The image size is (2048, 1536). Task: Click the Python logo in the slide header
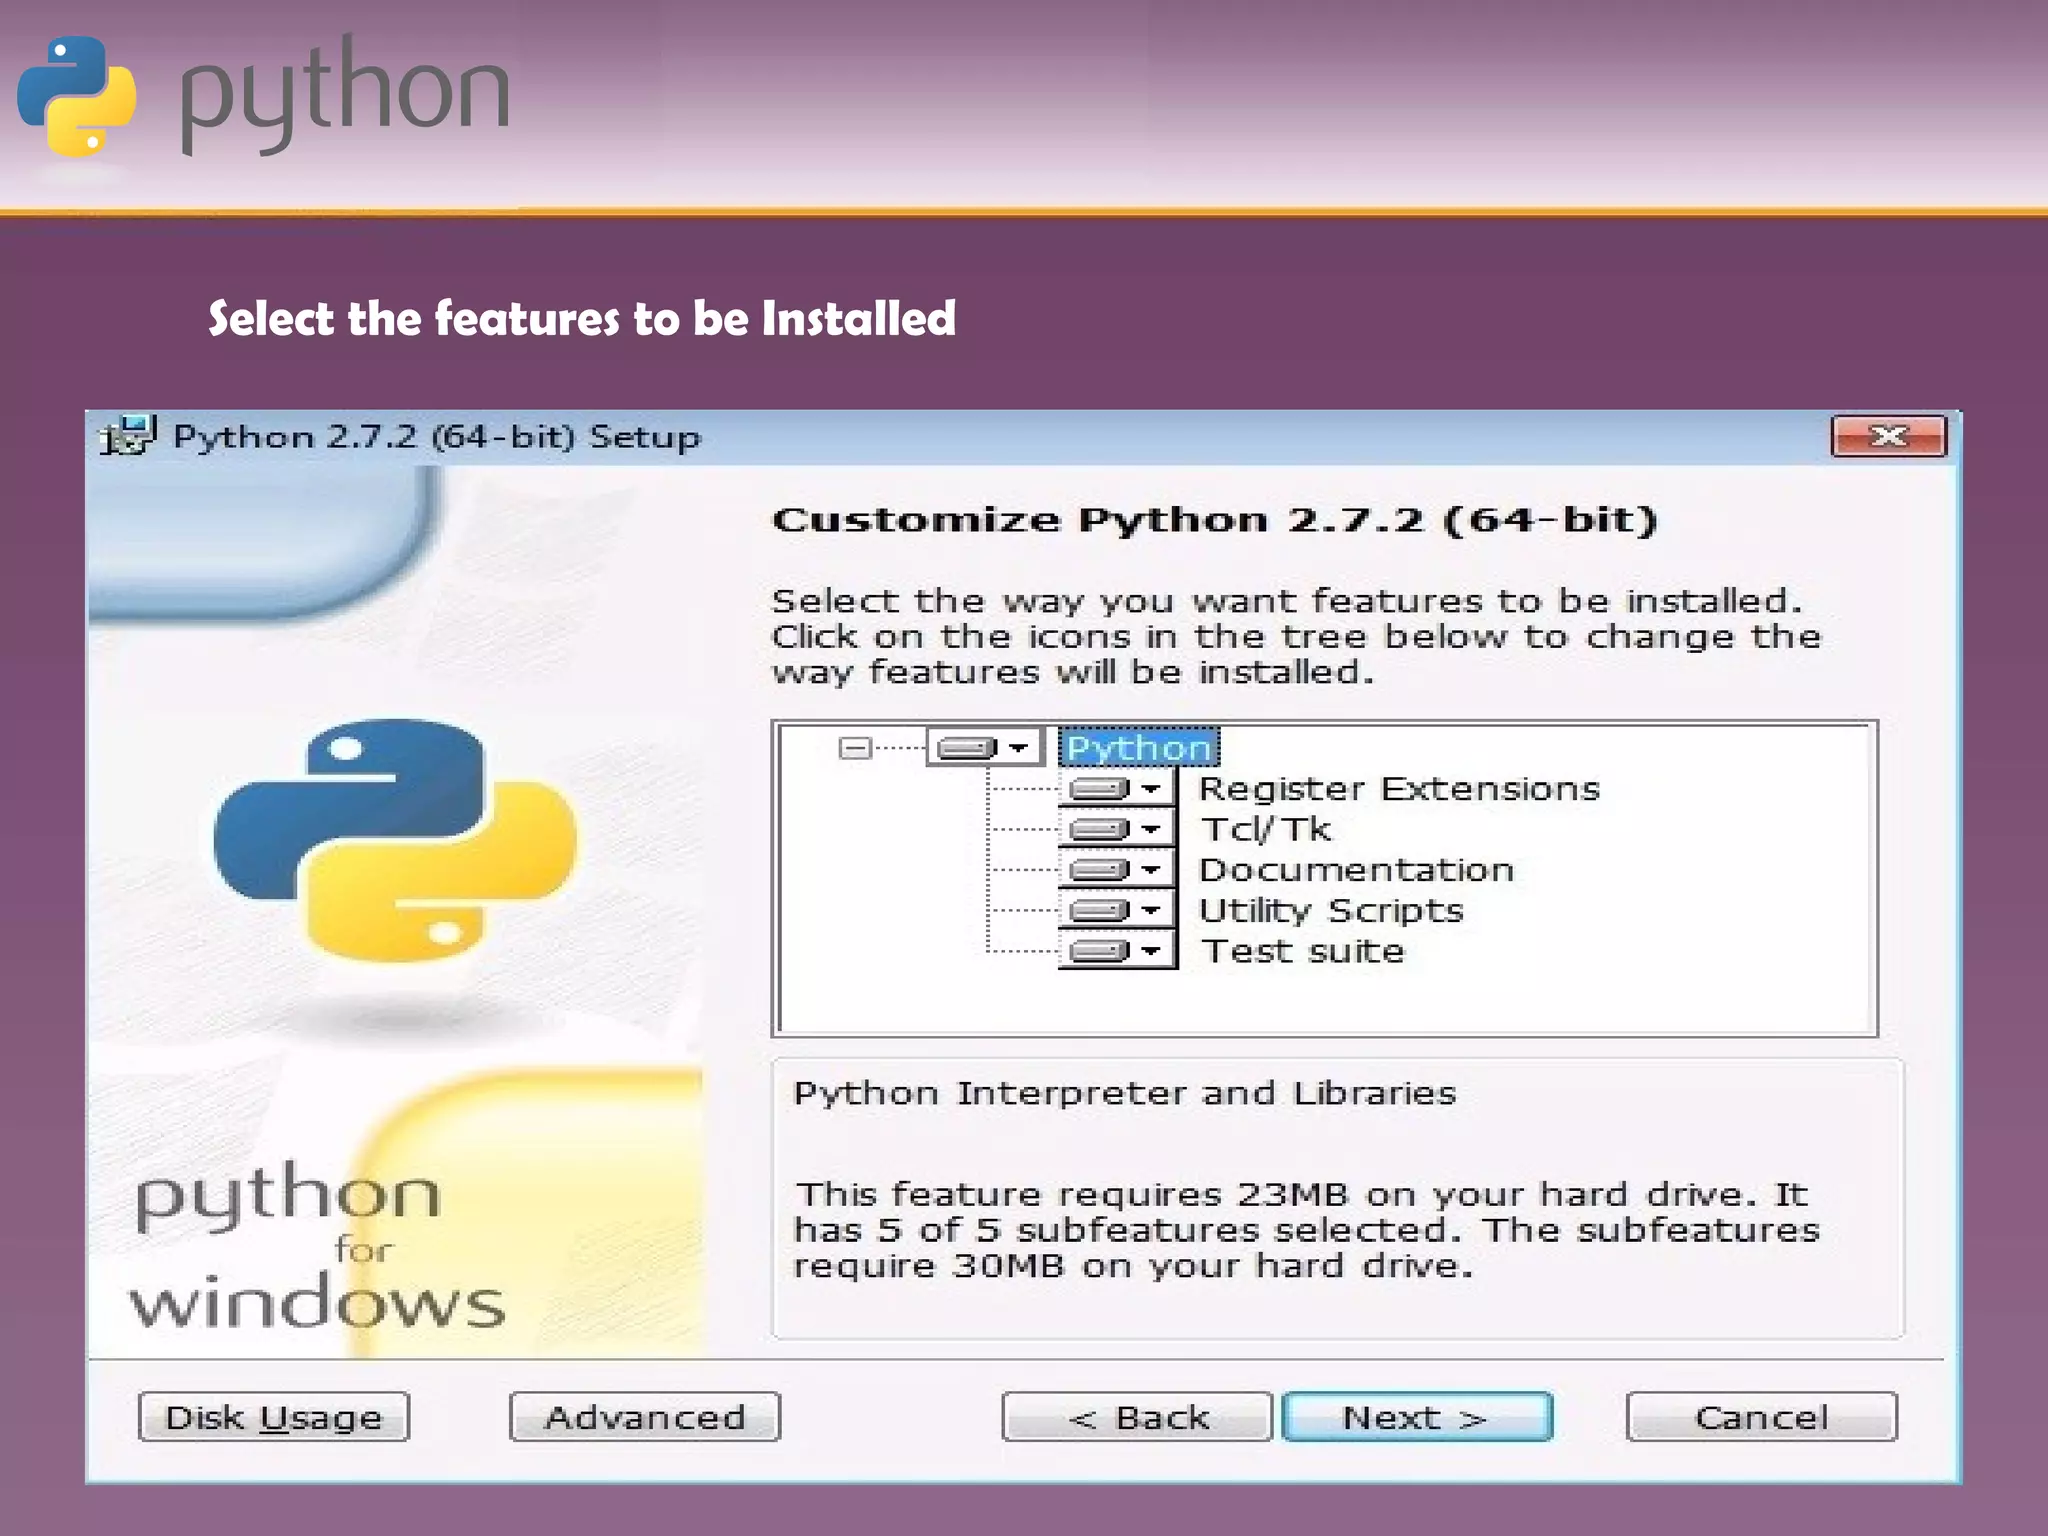[78, 97]
